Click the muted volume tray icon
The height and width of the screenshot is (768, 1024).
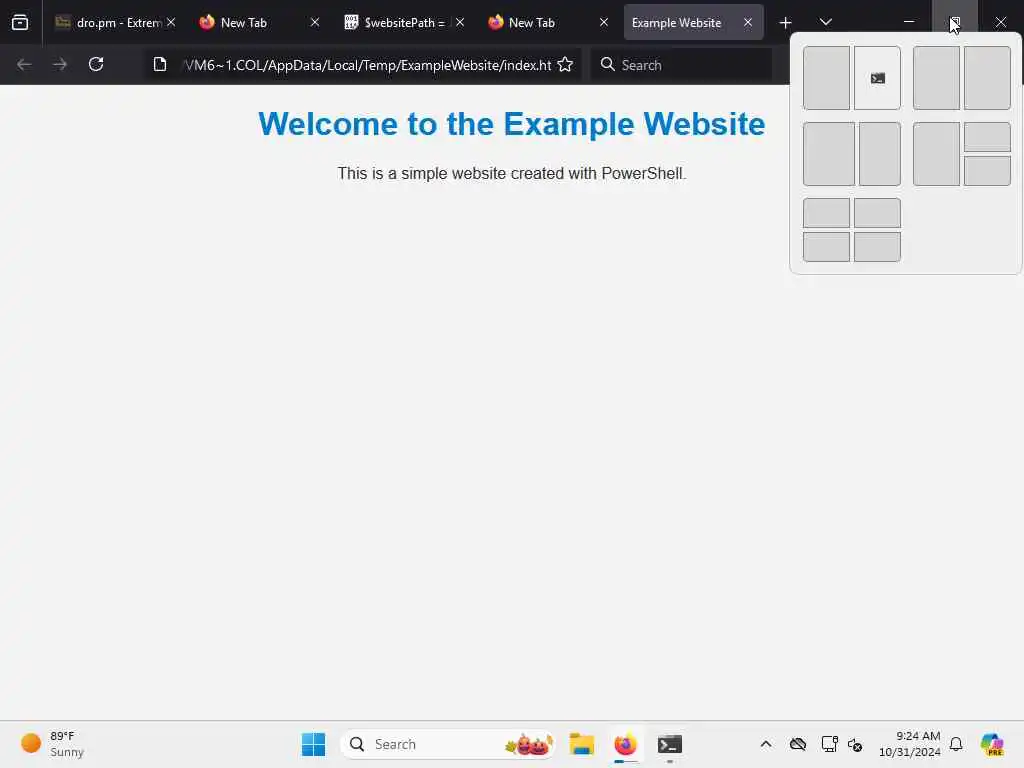pyautogui.click(x=856, y=744)
